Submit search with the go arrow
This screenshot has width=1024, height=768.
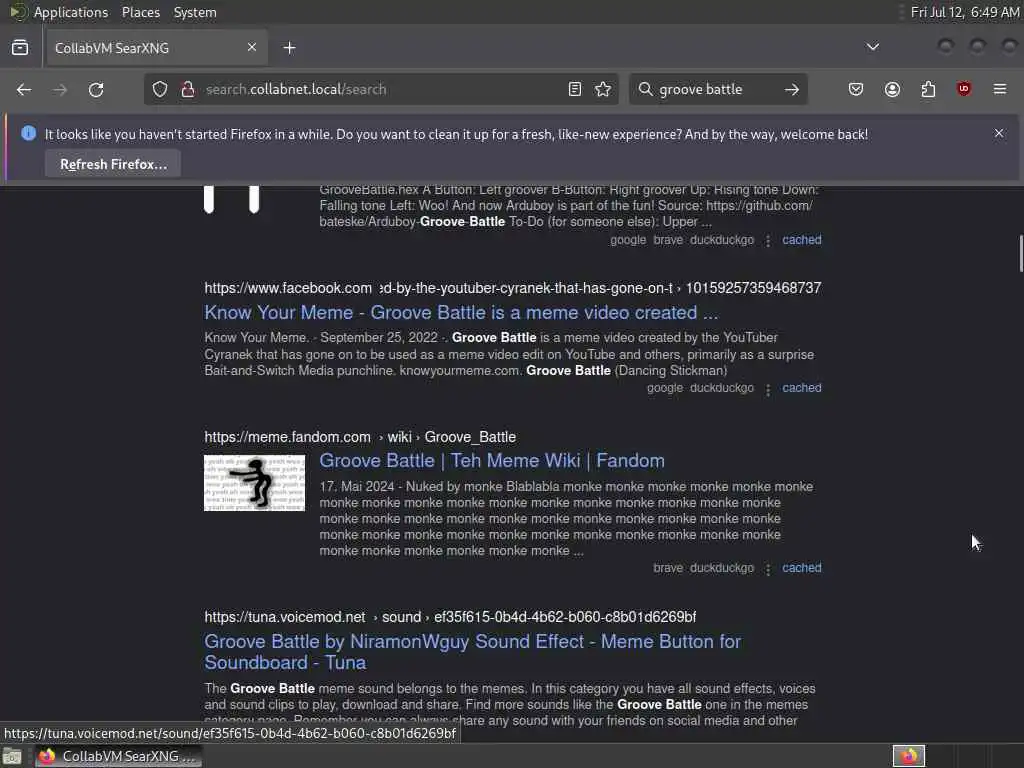(x=792, y=89)
